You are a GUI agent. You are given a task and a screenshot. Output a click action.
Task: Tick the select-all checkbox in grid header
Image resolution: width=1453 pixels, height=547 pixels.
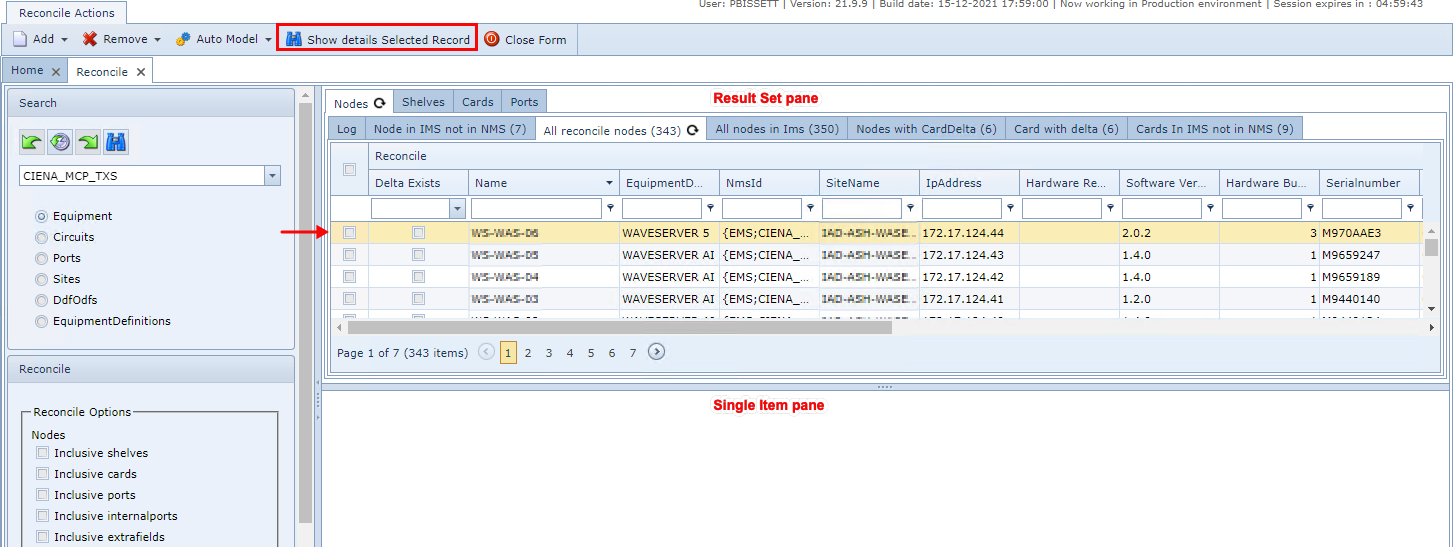tap(349, 170)
